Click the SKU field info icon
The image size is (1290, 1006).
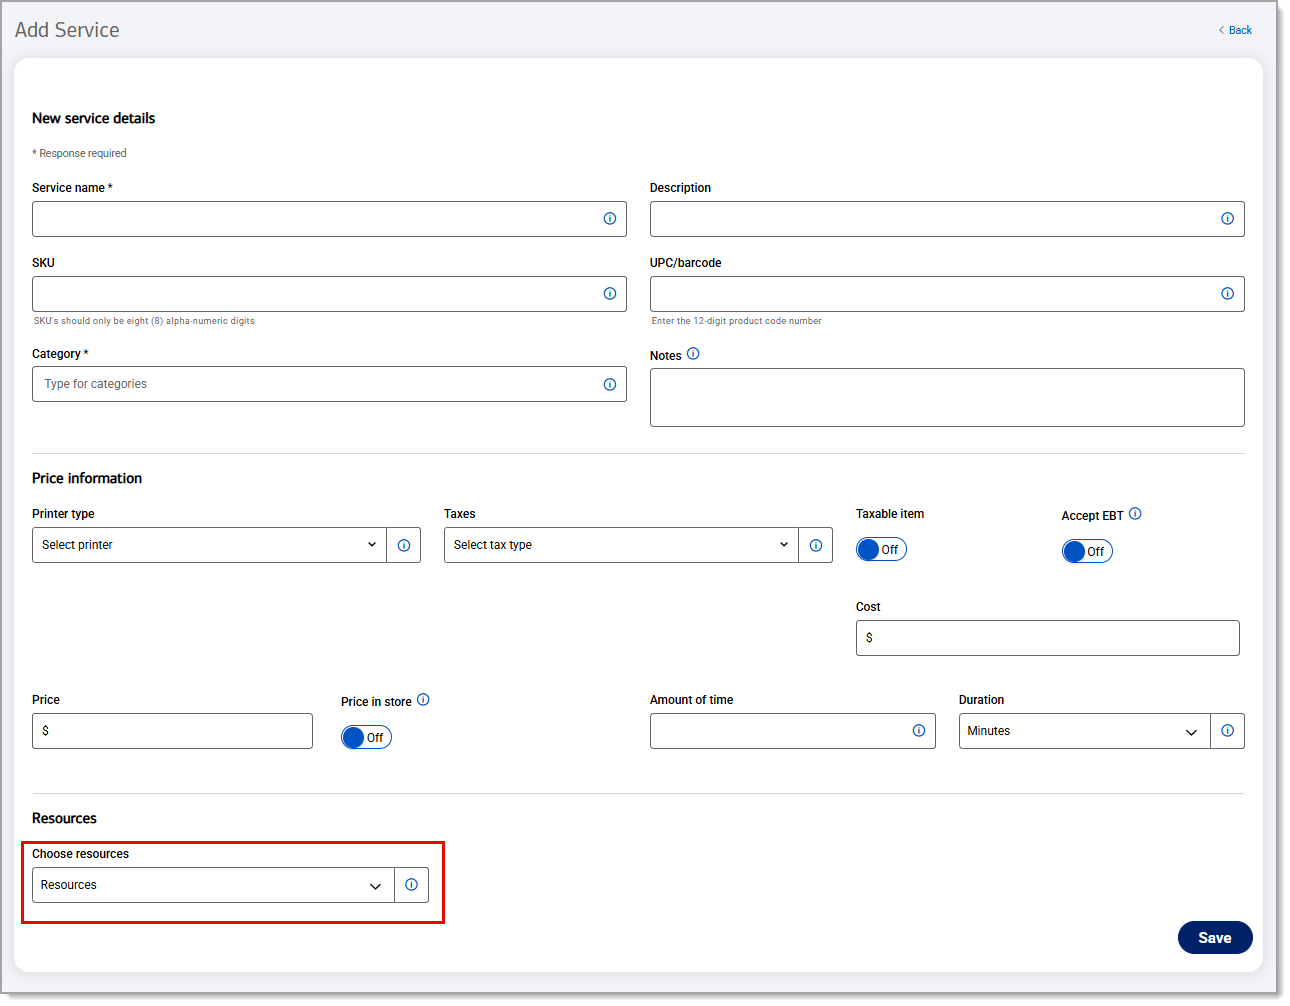tap(610, 294)
